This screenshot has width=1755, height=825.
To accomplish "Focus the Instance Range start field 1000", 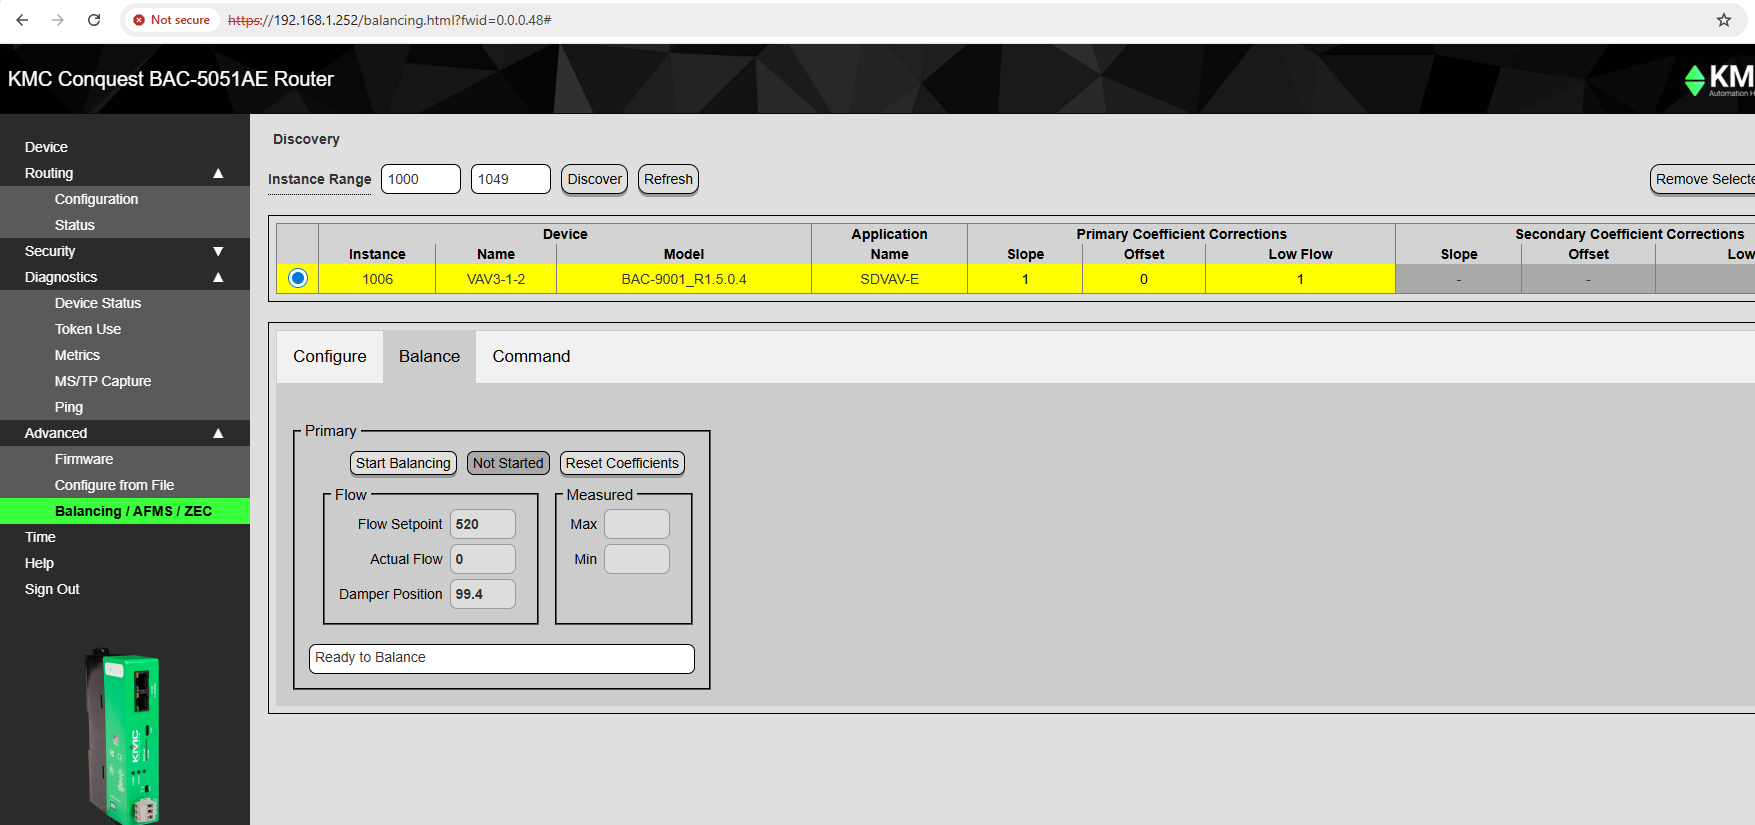I will coord(421,179).
